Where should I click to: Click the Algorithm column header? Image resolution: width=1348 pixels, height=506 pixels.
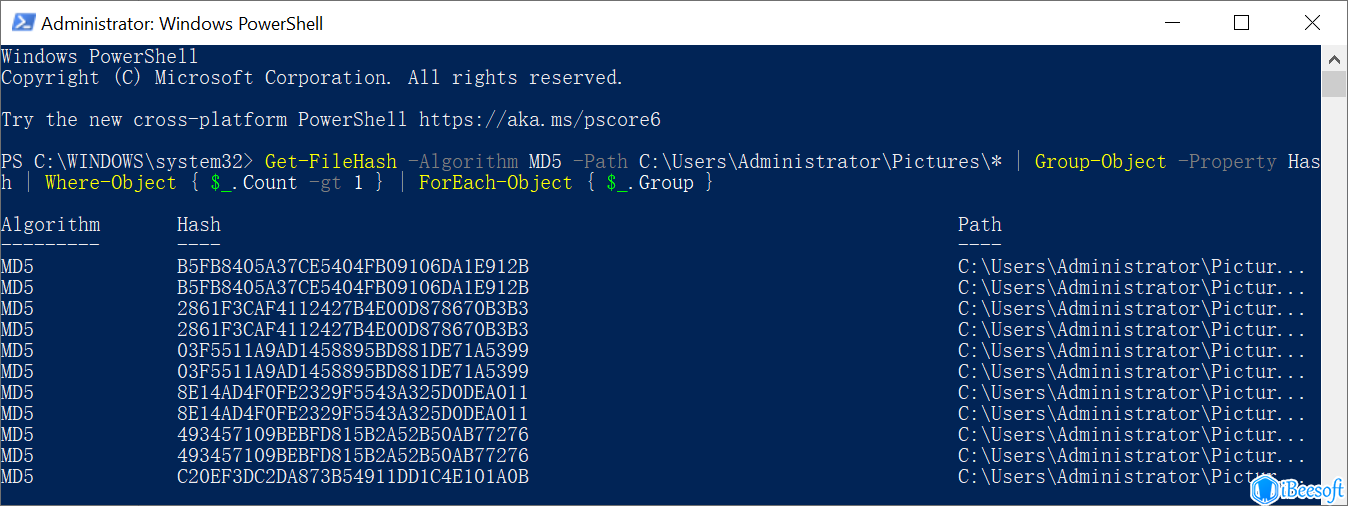coord(51,225)
